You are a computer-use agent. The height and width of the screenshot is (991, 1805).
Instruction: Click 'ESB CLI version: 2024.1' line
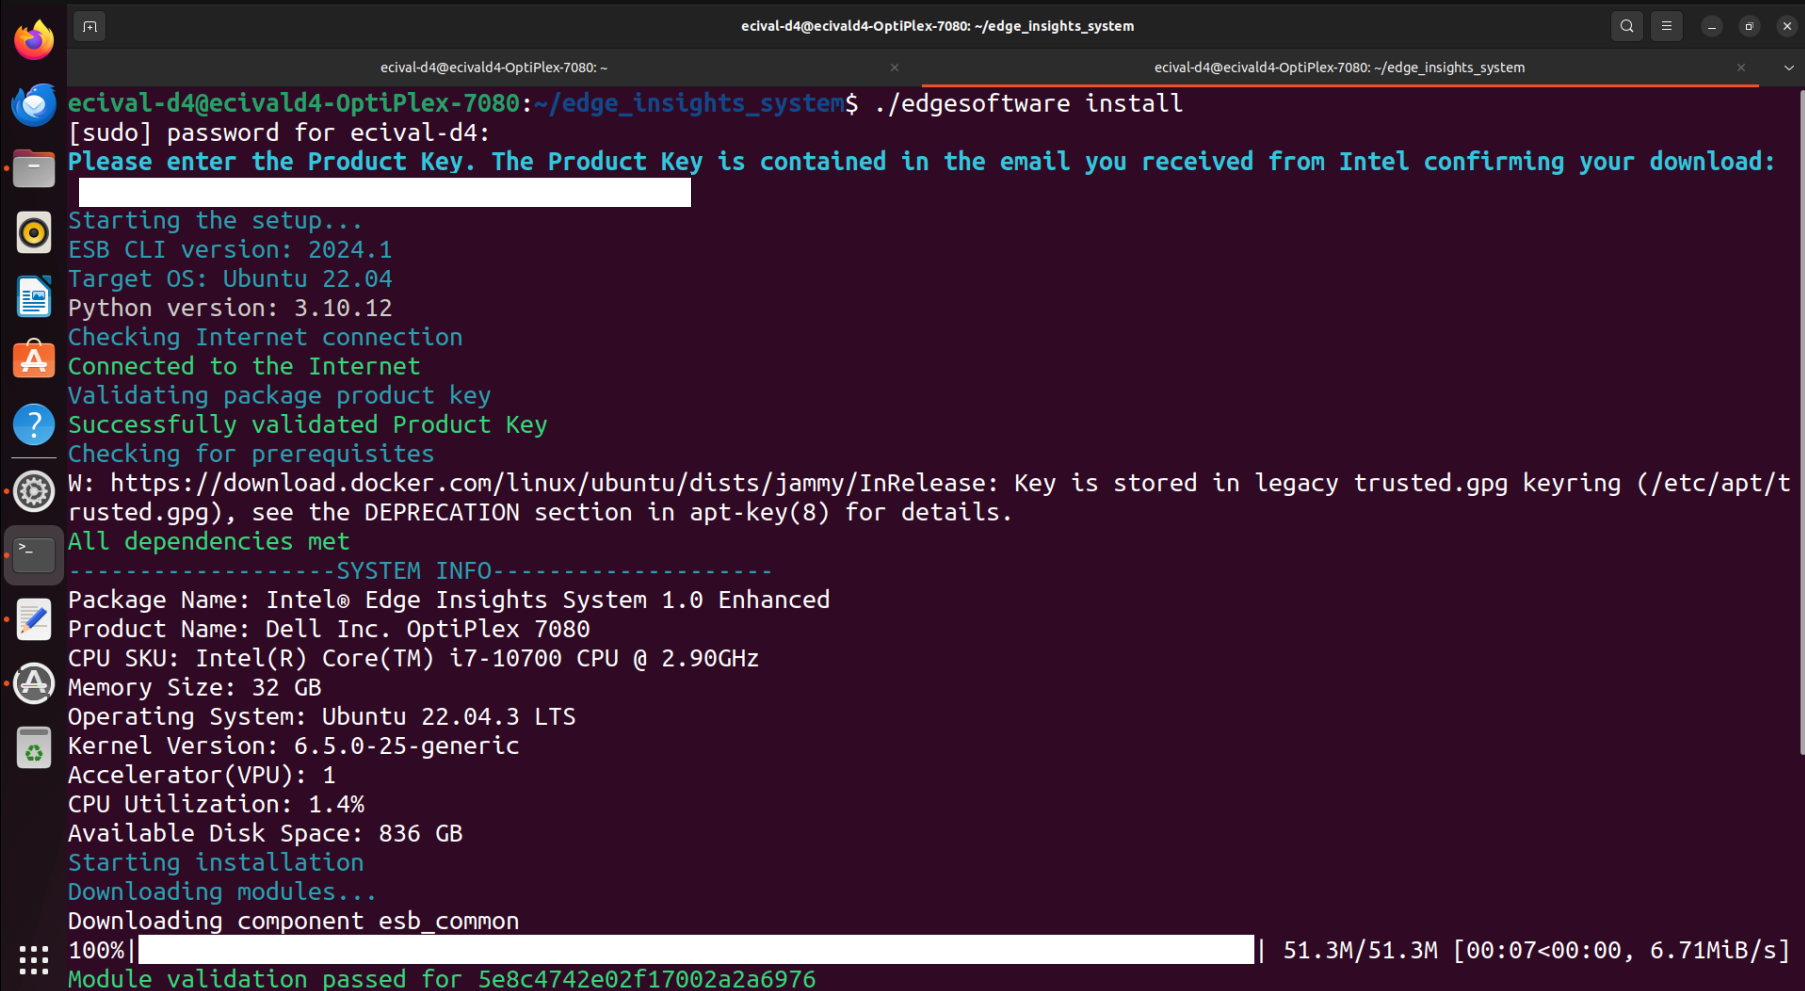[x=230, y=250]
